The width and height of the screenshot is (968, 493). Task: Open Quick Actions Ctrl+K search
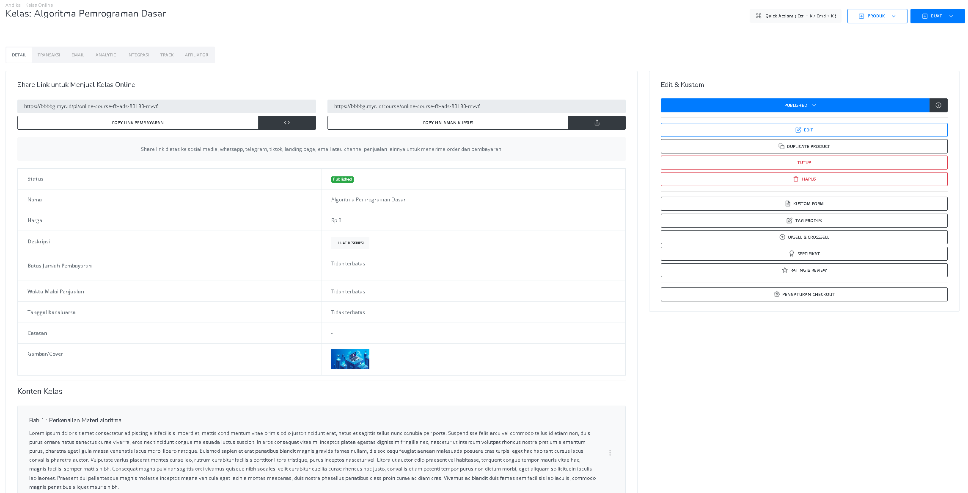pyautogui.click(x=796, y=16)
